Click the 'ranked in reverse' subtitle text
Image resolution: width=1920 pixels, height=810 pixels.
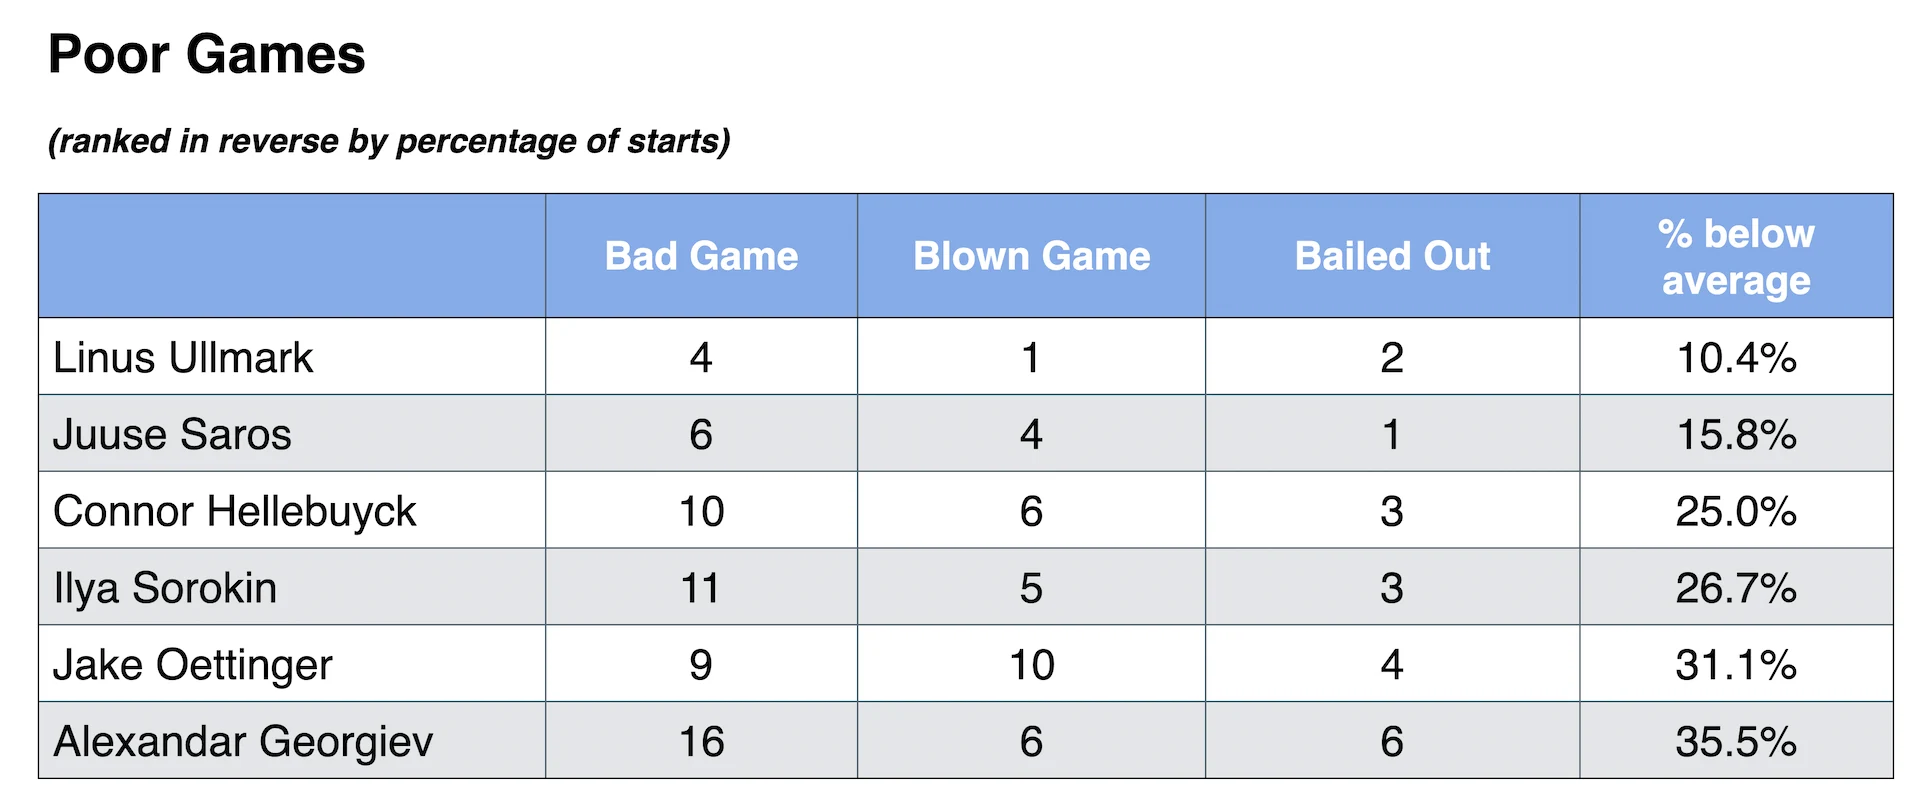(x=388, y=141)
